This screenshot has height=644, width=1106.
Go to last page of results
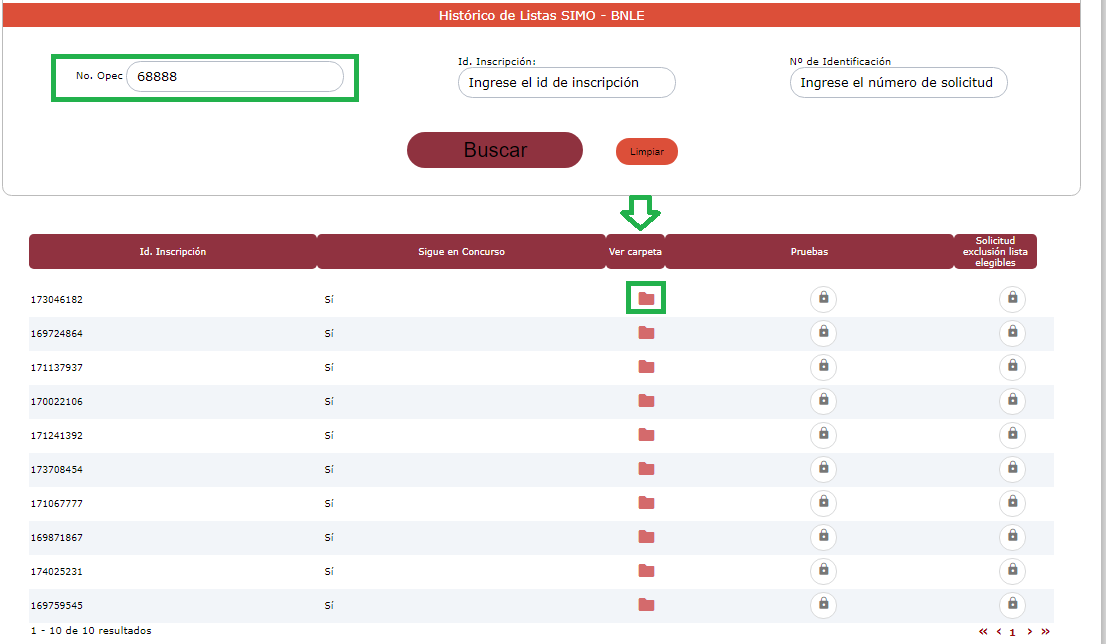coord(1045,632)
